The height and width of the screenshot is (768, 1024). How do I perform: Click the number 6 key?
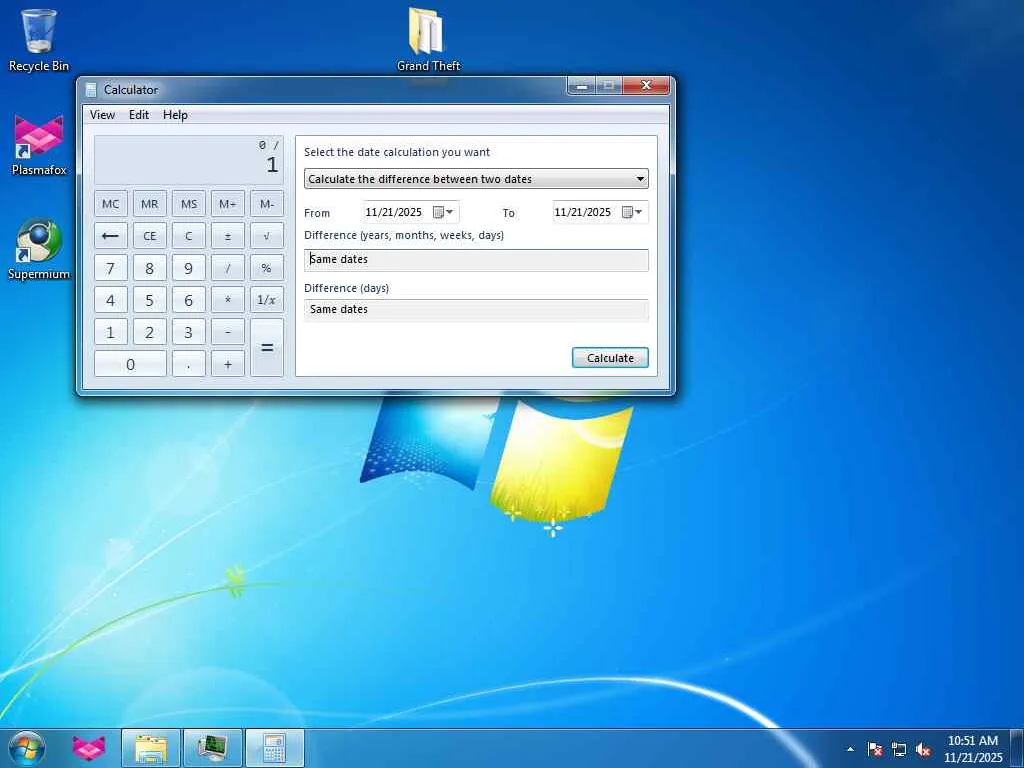[189, 300]
